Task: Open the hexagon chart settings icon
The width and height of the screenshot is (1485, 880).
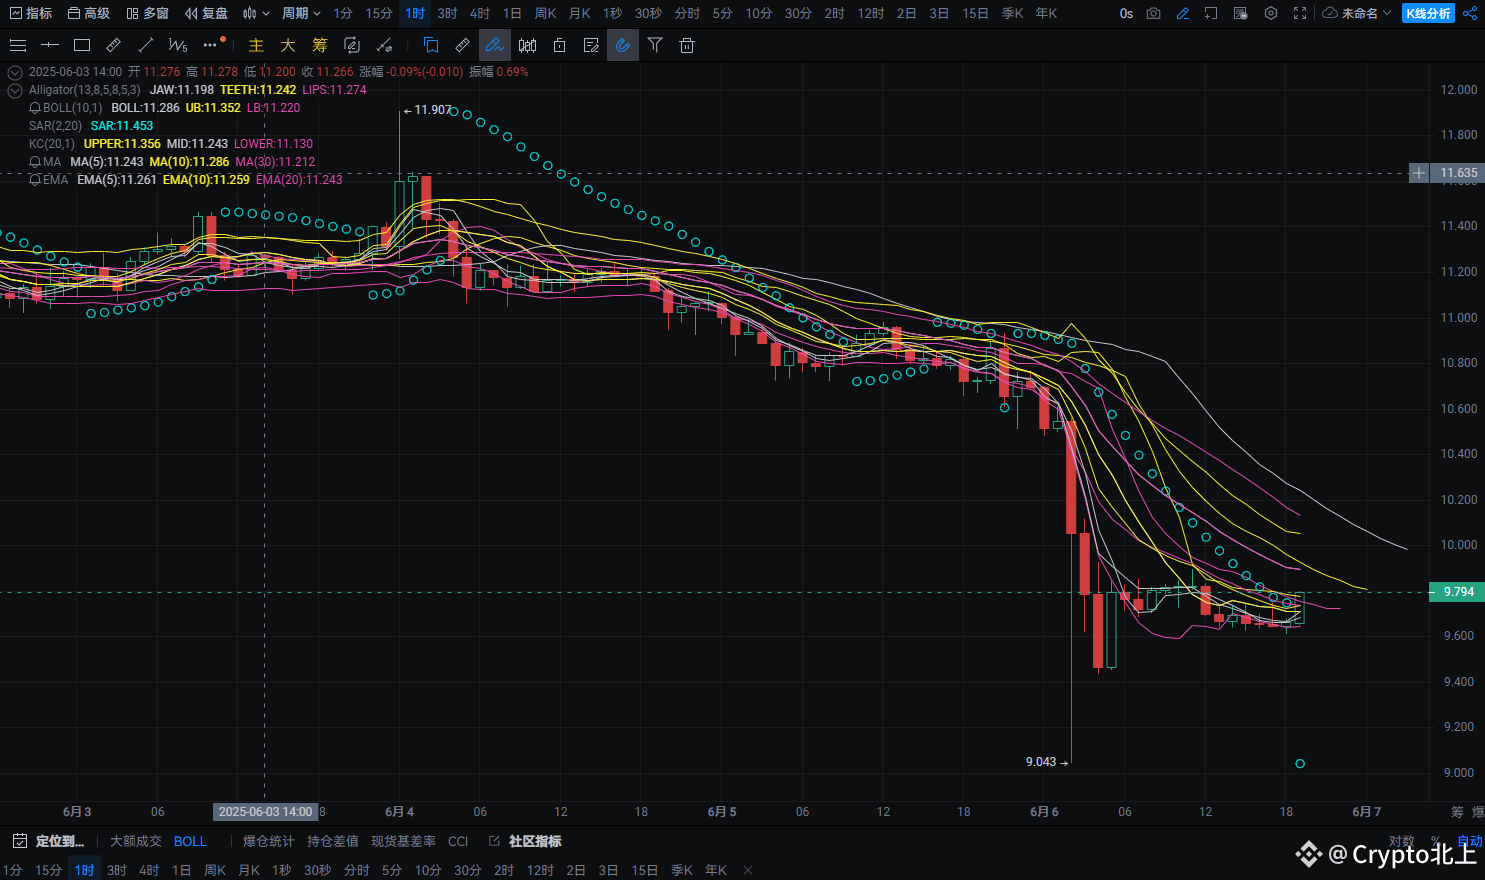Action: [x=1271, y=13]
